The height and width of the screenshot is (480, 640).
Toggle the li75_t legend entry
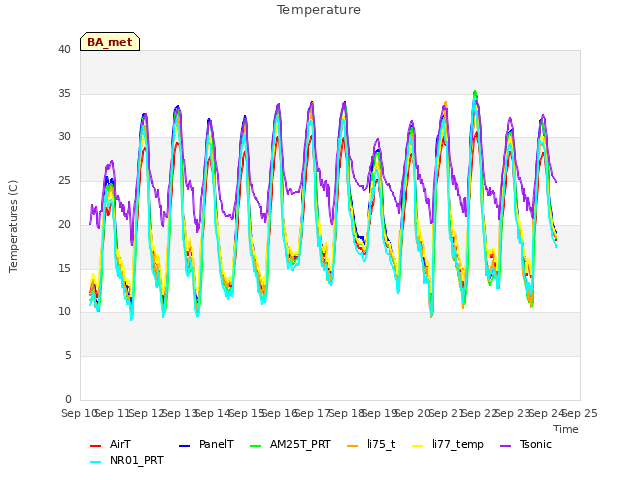tap(371, 444)
